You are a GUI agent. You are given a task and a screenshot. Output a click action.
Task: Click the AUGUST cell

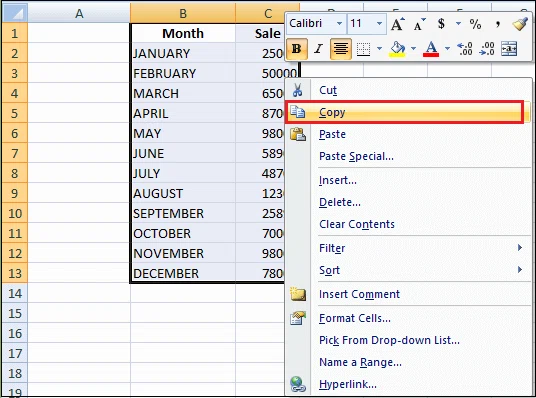pyautogui.click(x=183, y=193)
